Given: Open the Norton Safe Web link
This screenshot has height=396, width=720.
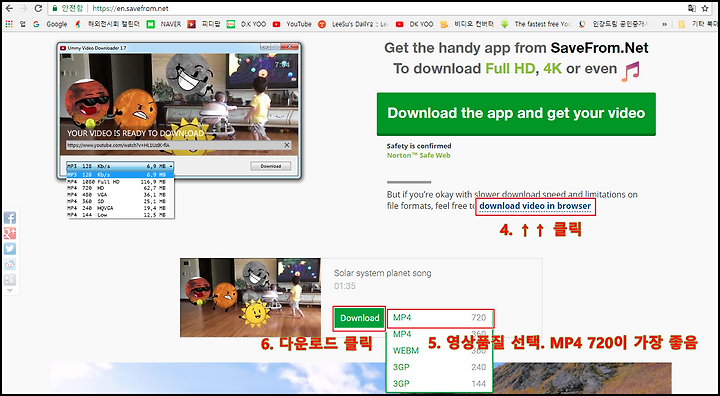Looking at the screenshot, I should point(418,155).
